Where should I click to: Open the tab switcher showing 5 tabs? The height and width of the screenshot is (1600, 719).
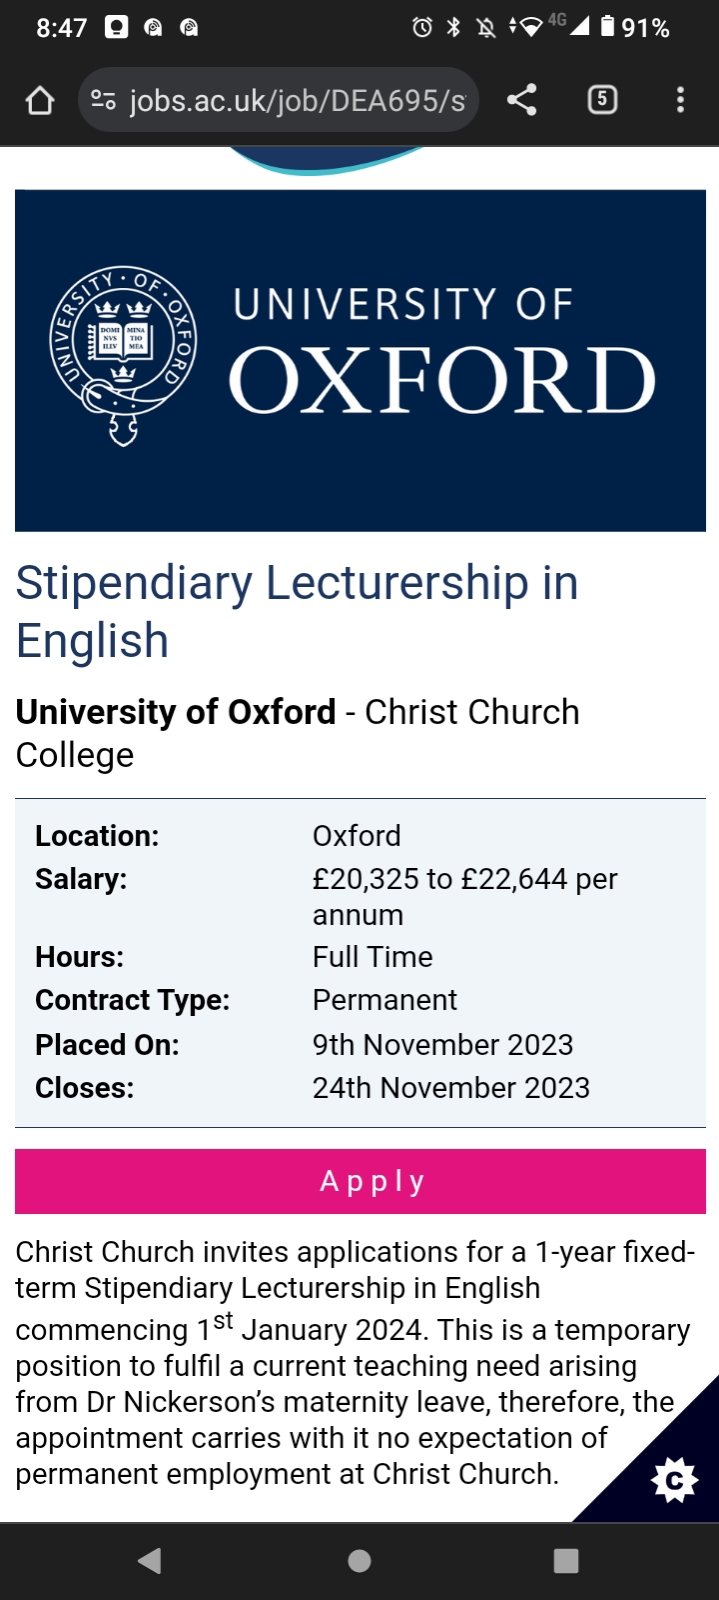602,100
